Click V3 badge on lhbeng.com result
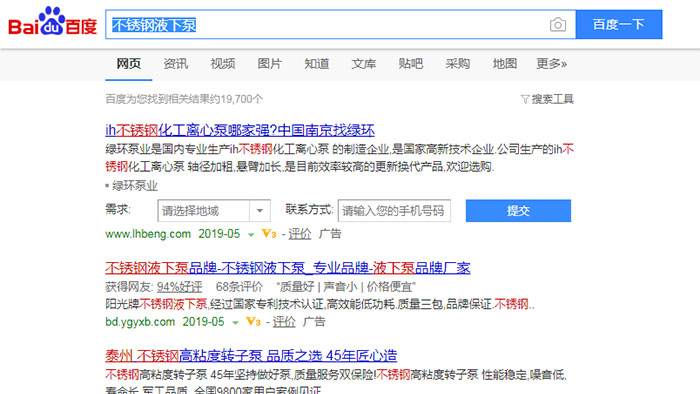This screenshot has width=700, height=394. point(269,233)
